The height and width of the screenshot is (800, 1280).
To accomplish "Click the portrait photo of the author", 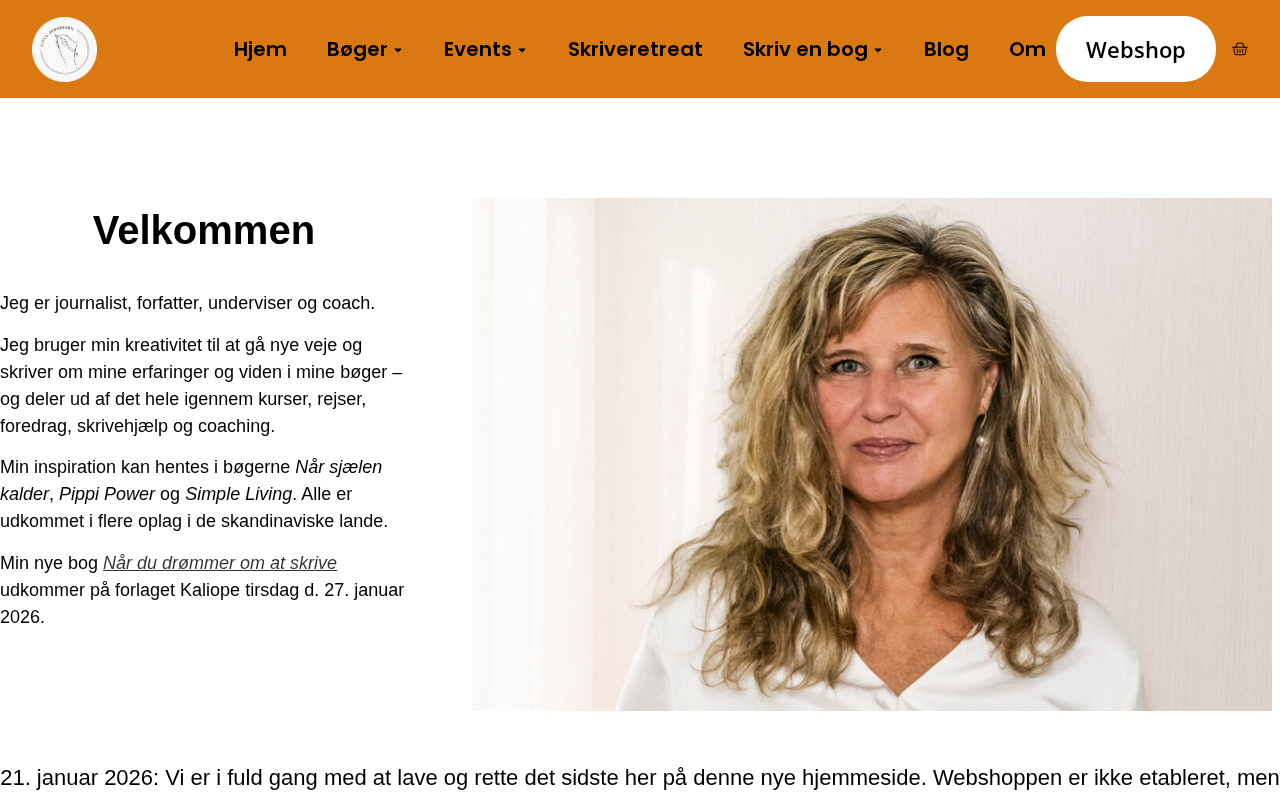I will [x=872, y=454].
